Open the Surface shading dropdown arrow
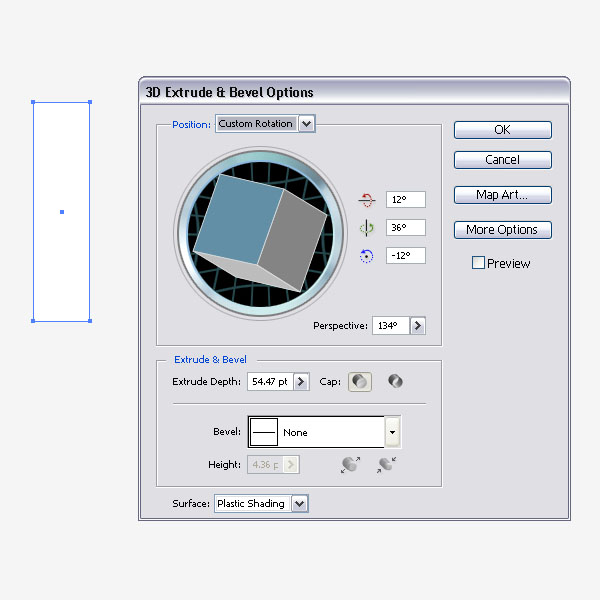Image resolution: width=600 pixels, height=600 pixels. coord(300,504)
